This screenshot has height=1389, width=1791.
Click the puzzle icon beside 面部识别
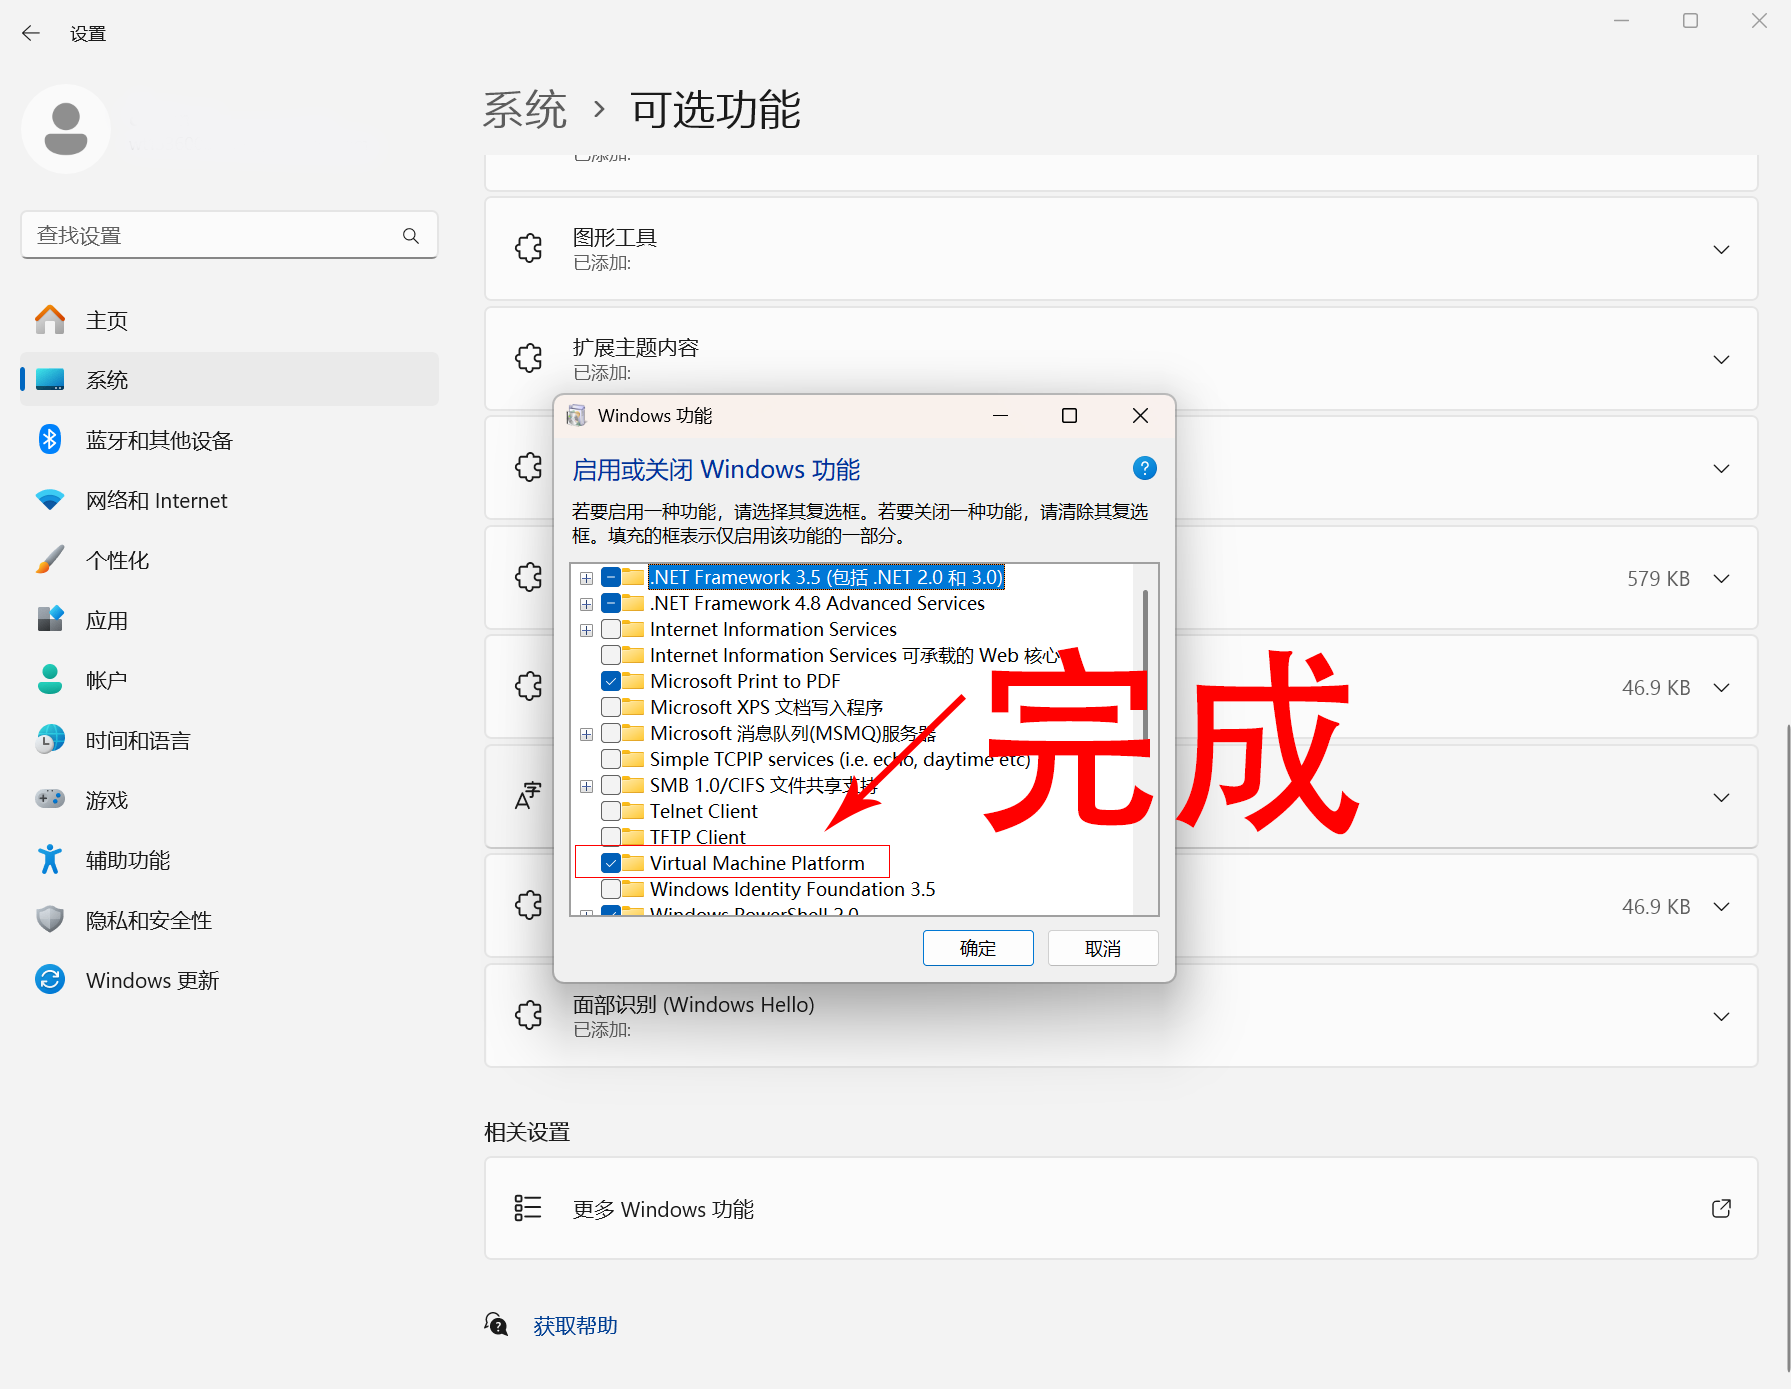[x=529, y=1016]
